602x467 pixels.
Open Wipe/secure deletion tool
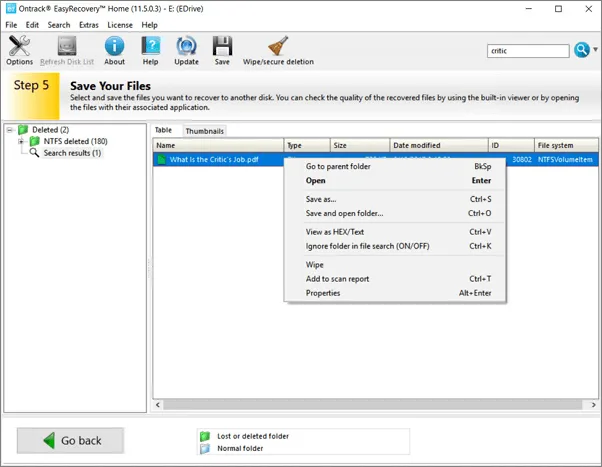pyautogui.click(x=277, y=50)
